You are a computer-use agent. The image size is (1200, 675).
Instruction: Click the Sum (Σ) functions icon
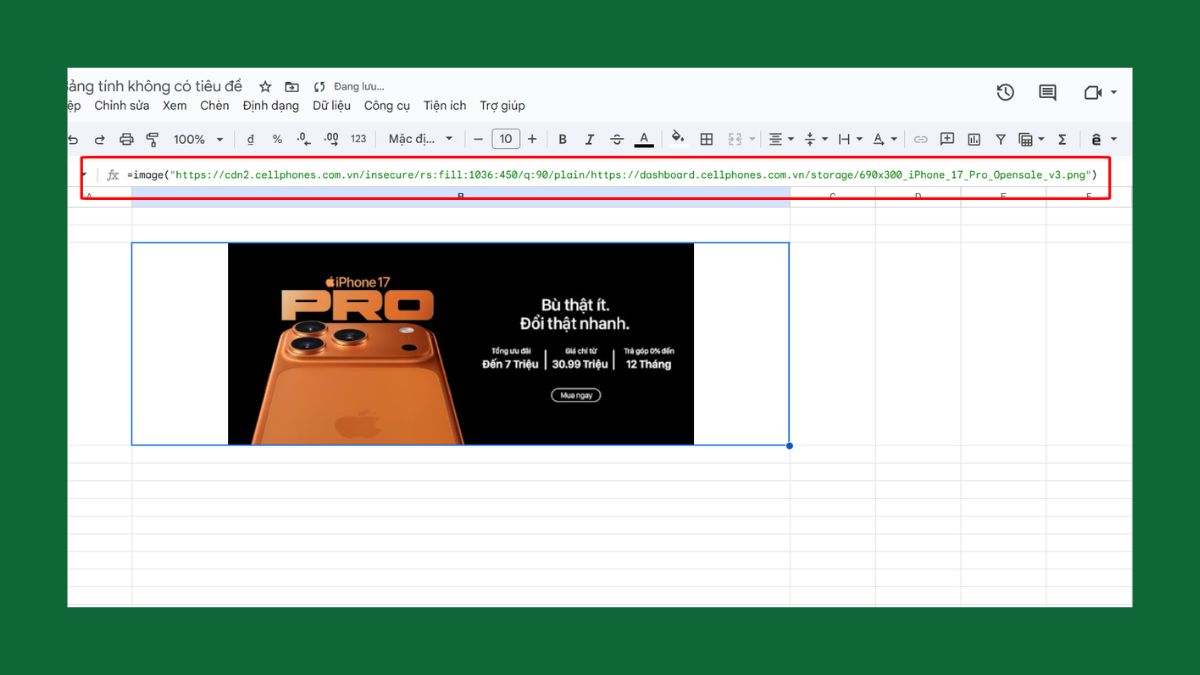1063,139
